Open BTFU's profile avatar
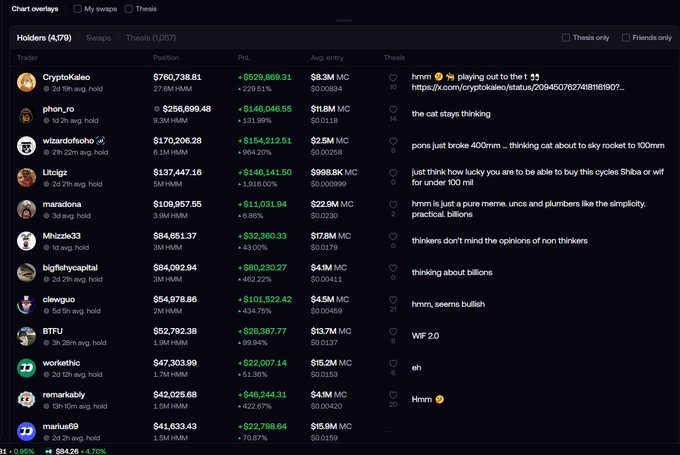Viewport: 680px width, 455px height. click(x=26, y=337)
